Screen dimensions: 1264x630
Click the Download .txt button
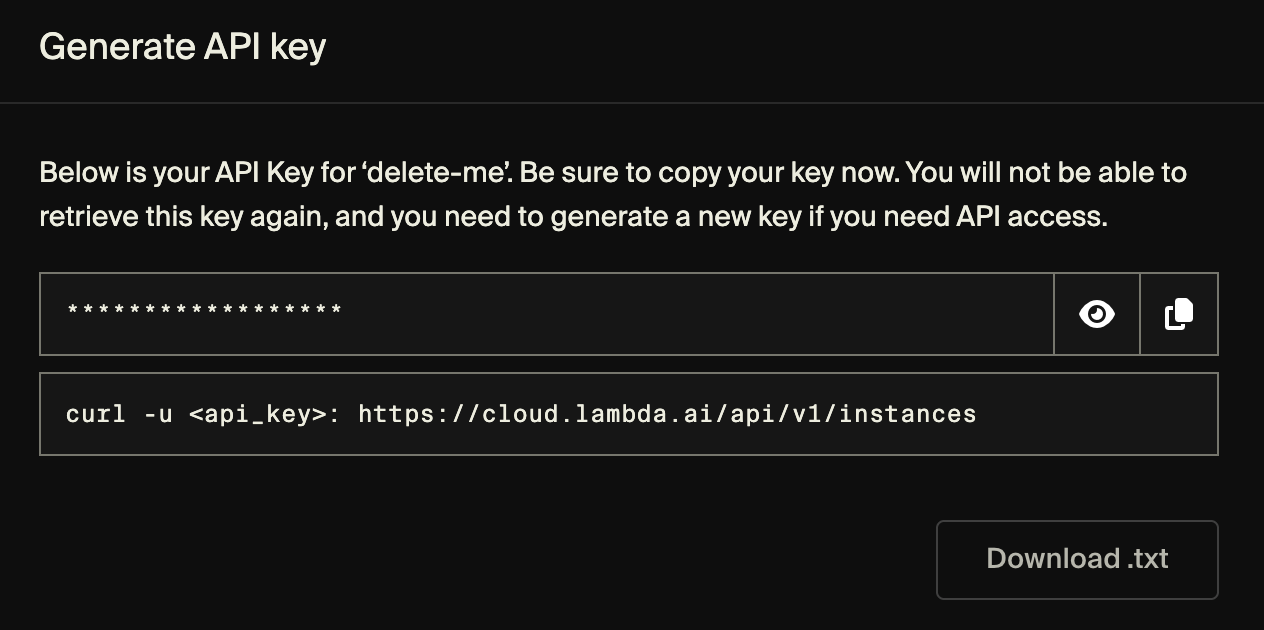tap(1077, 559)
